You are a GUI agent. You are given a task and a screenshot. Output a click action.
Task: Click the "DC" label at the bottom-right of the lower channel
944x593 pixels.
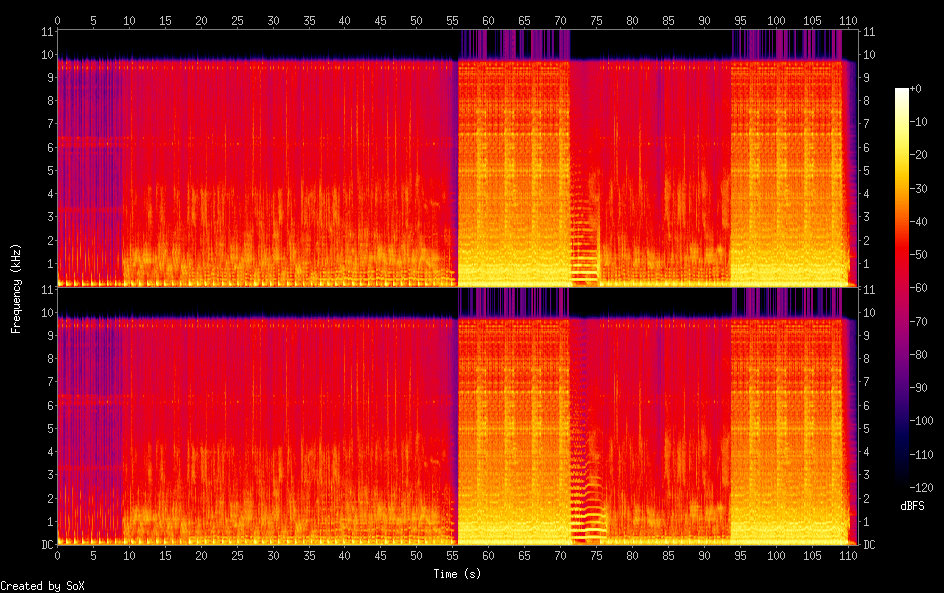click(x=870, y=544)
